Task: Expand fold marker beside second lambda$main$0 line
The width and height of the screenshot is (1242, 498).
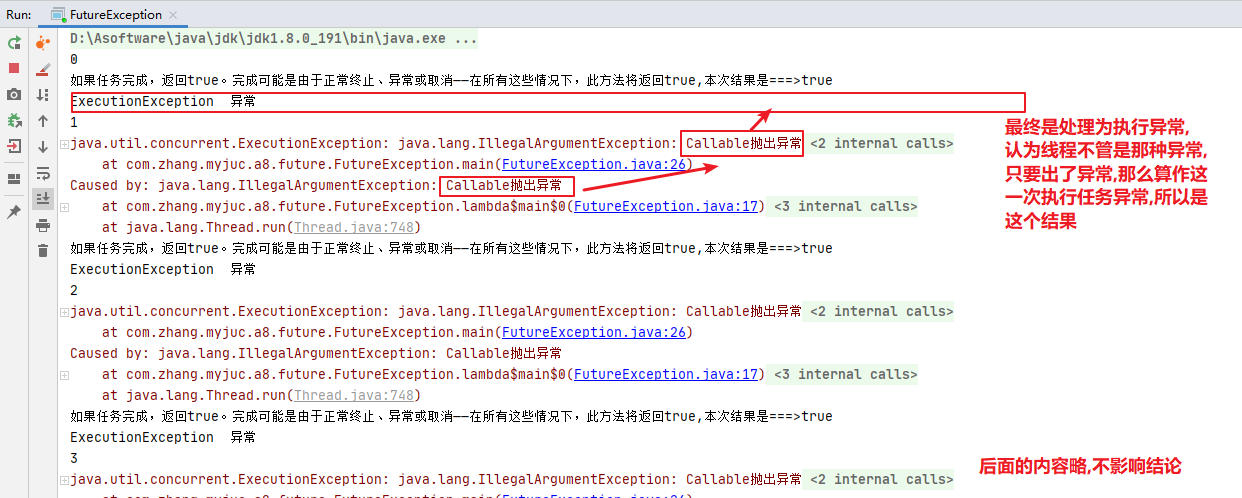Action: [64, 375]
